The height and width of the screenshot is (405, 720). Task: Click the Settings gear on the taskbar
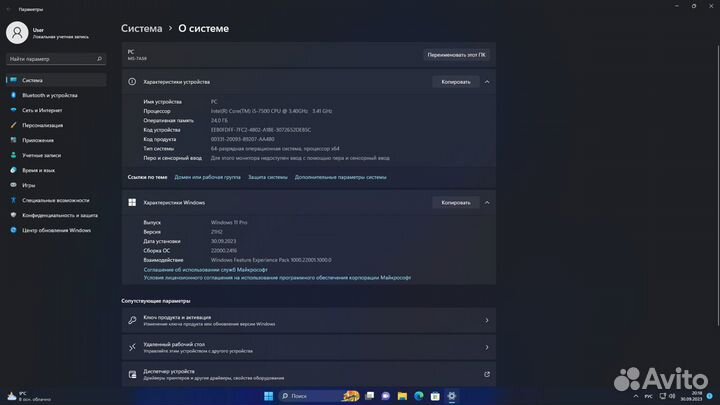452,396
